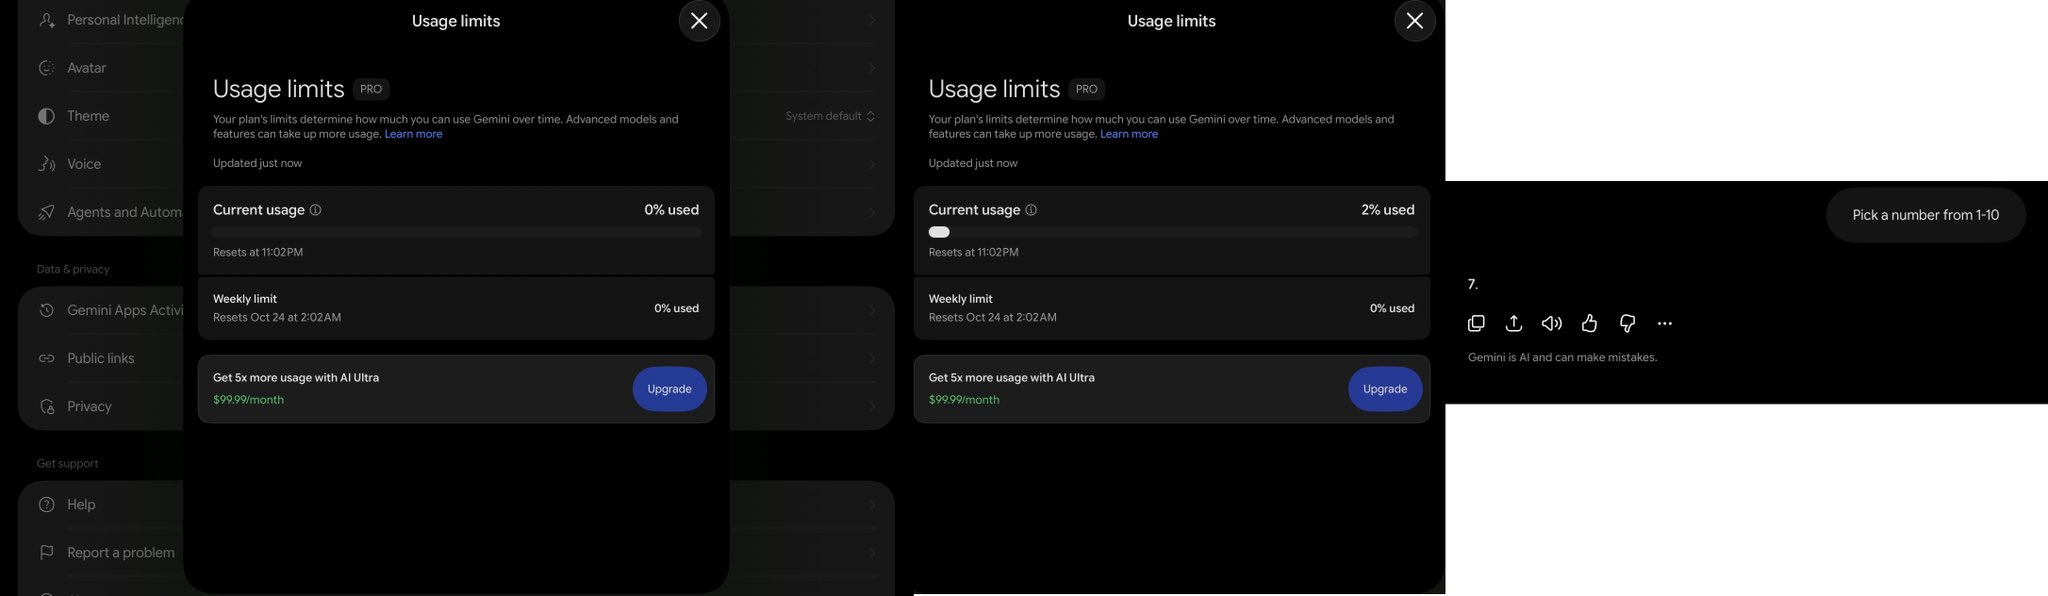Click the "Pick a number from 1-10" message
This screenshot has height=596, width=2048.
tap(1926, 215)
